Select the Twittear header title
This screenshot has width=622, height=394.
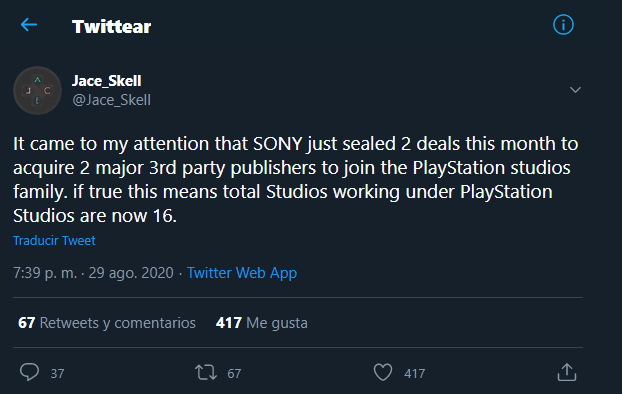click(111, 27)
